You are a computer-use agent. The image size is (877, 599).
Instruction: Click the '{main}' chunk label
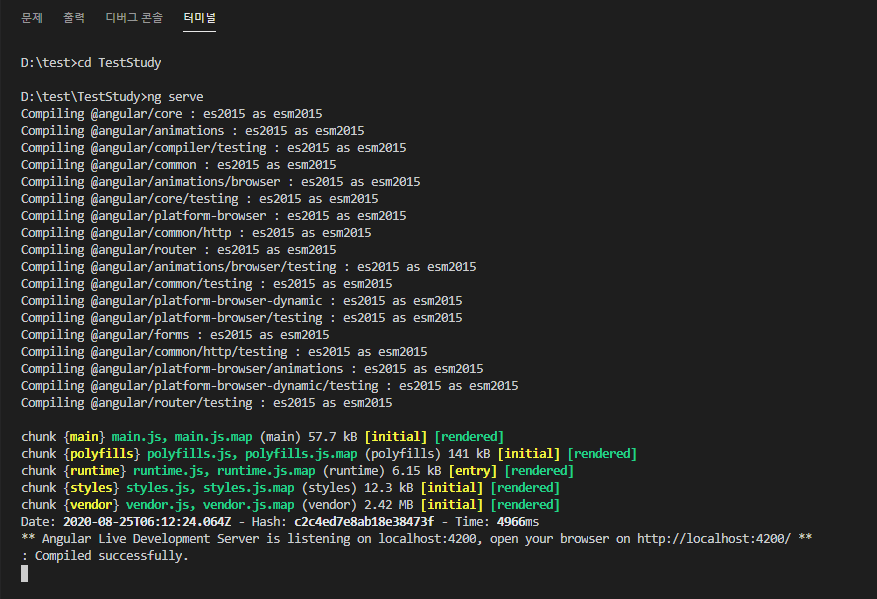84,437
